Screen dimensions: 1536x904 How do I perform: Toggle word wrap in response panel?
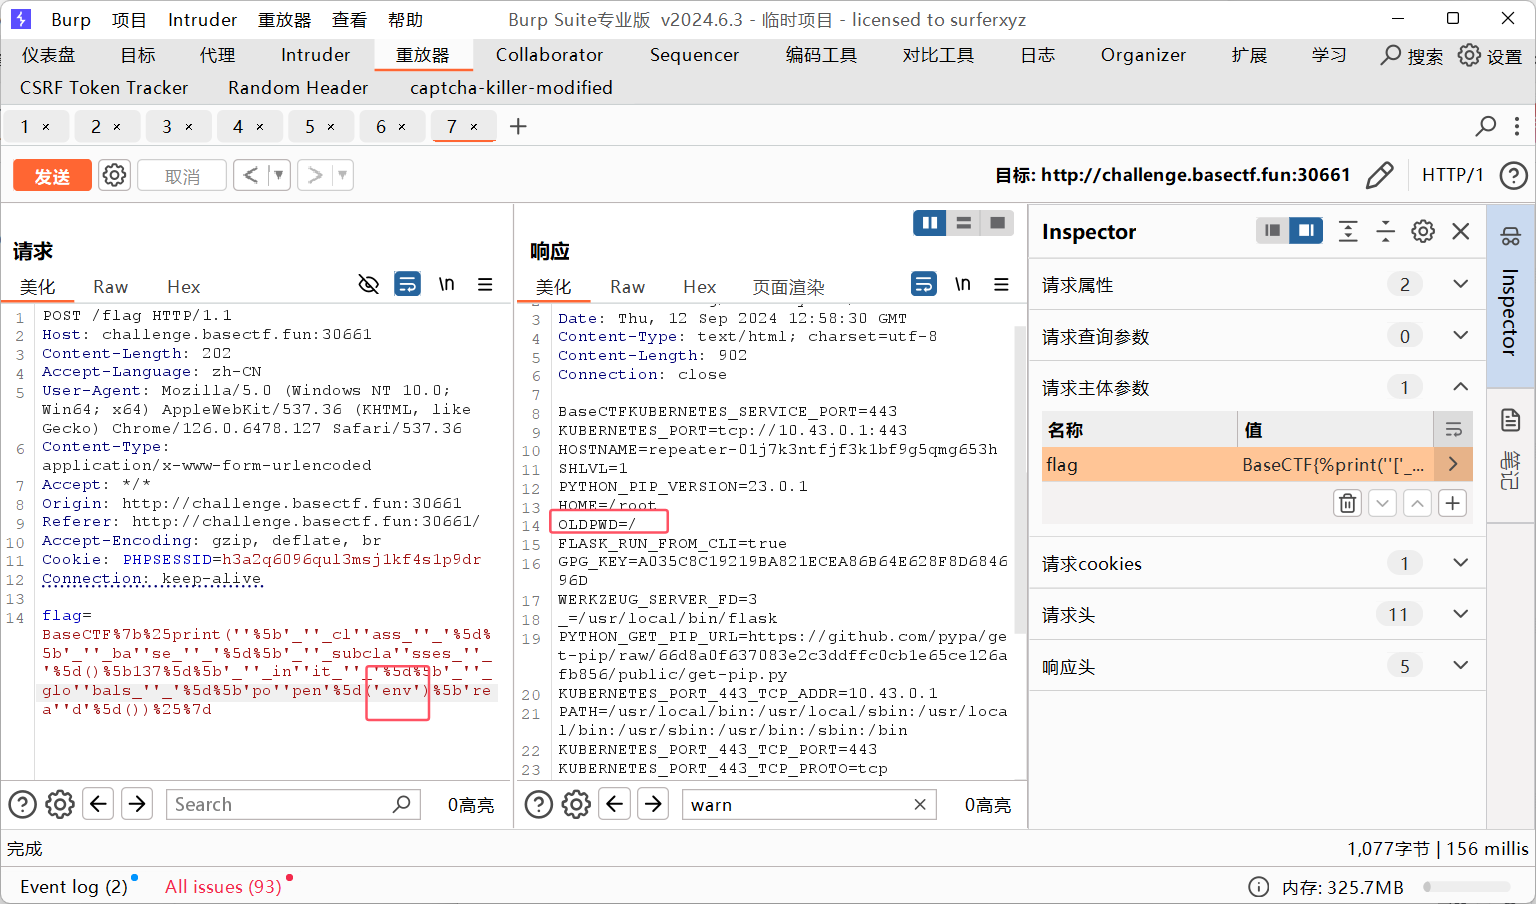pos(924,284)
